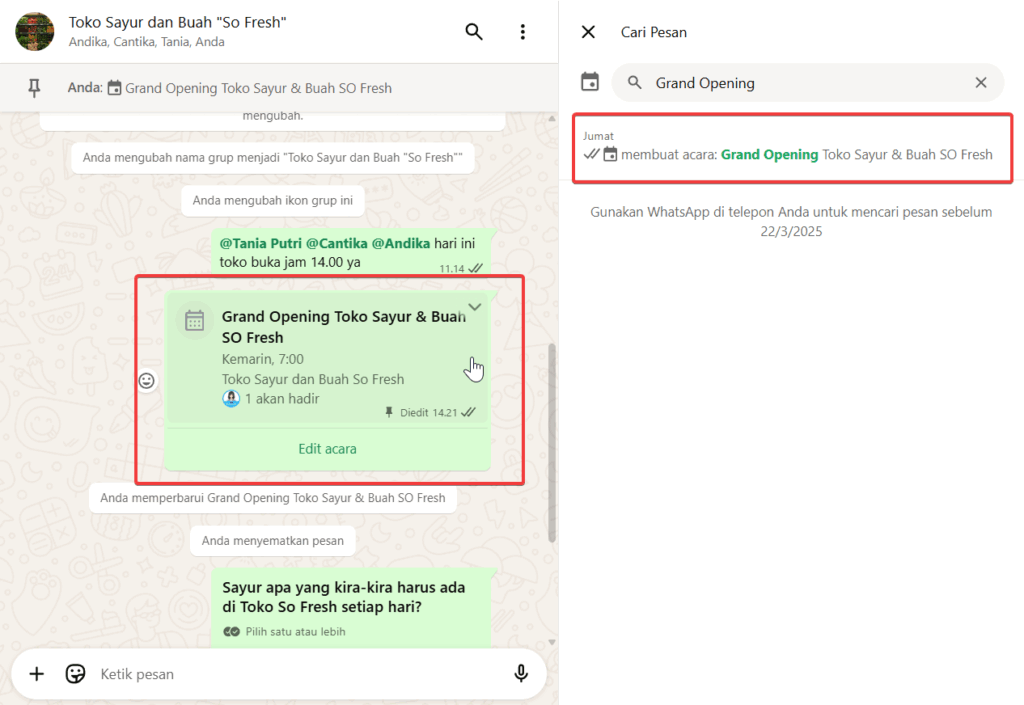
Task: Clear the Grand Opening search text
Action: coord(981,83)
